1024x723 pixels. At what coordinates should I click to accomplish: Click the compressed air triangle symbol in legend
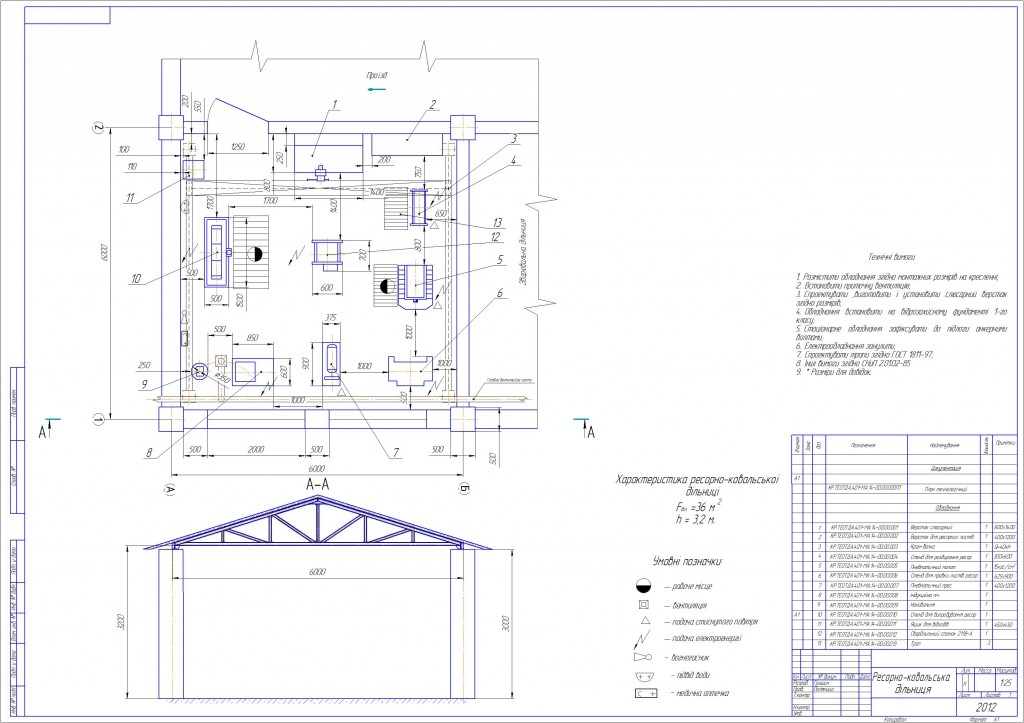(x=645, y=623)
